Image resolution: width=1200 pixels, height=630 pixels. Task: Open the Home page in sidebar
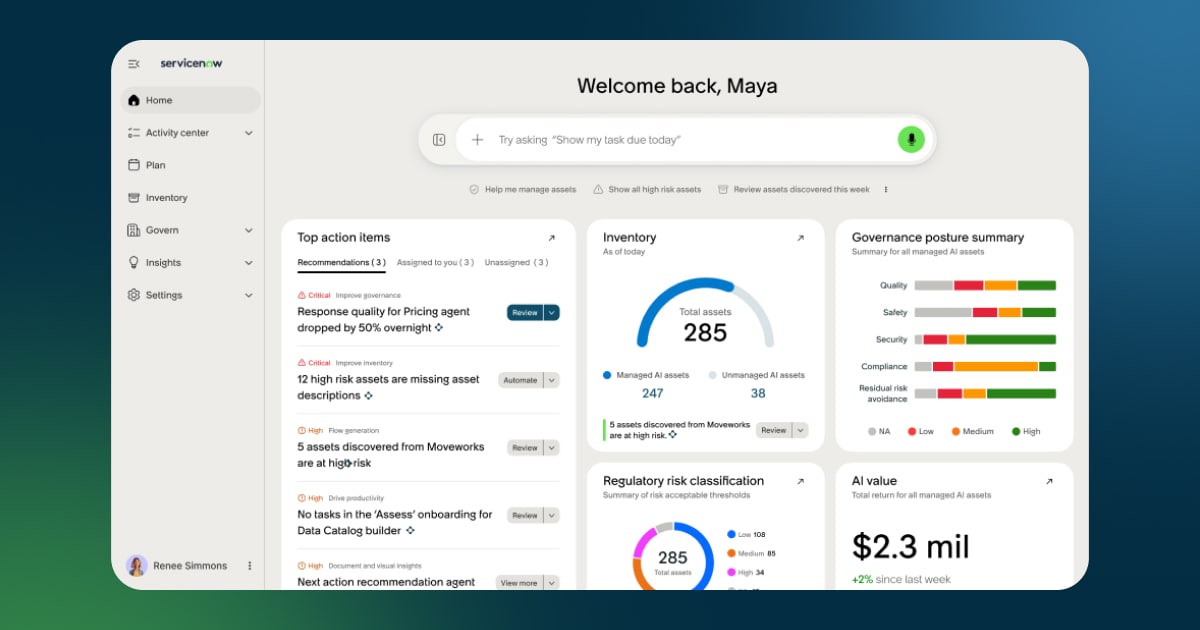coord(190,100)
